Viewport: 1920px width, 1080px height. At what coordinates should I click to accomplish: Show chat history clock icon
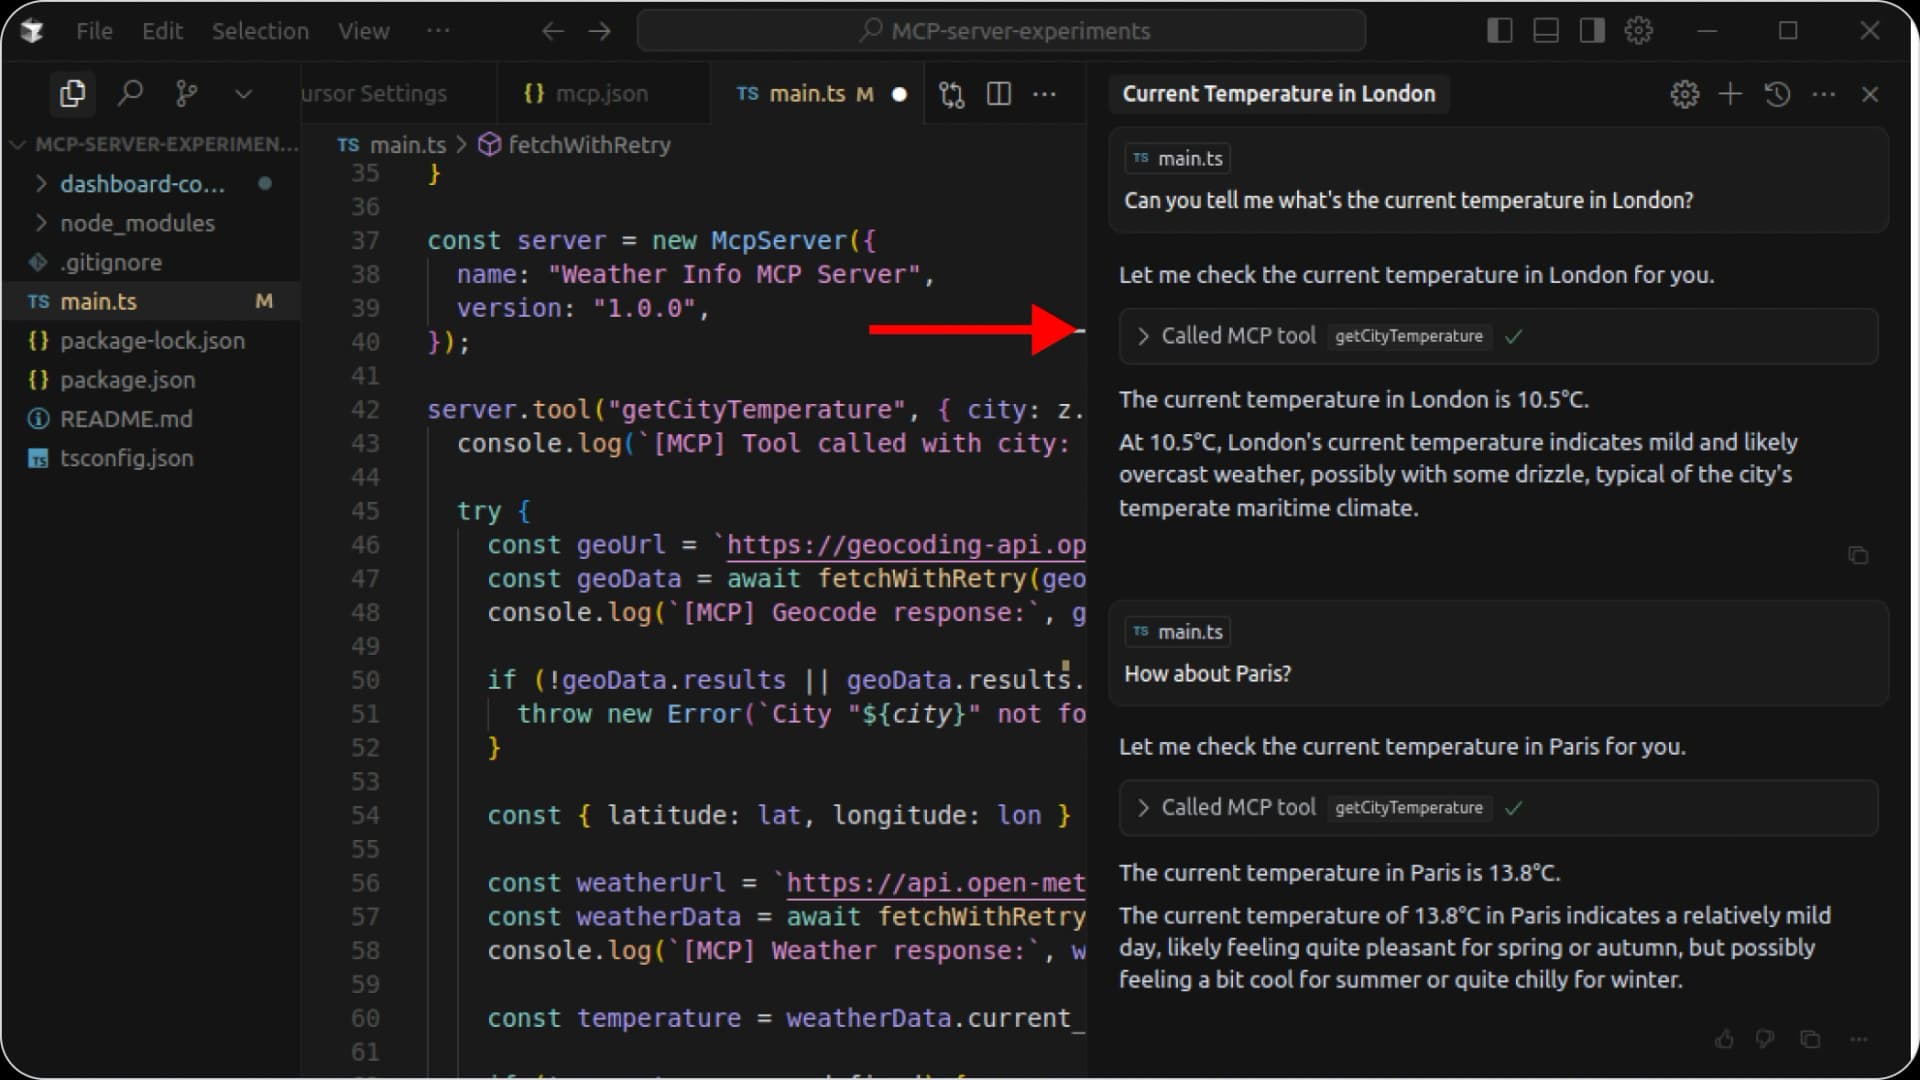(1777, 94)
